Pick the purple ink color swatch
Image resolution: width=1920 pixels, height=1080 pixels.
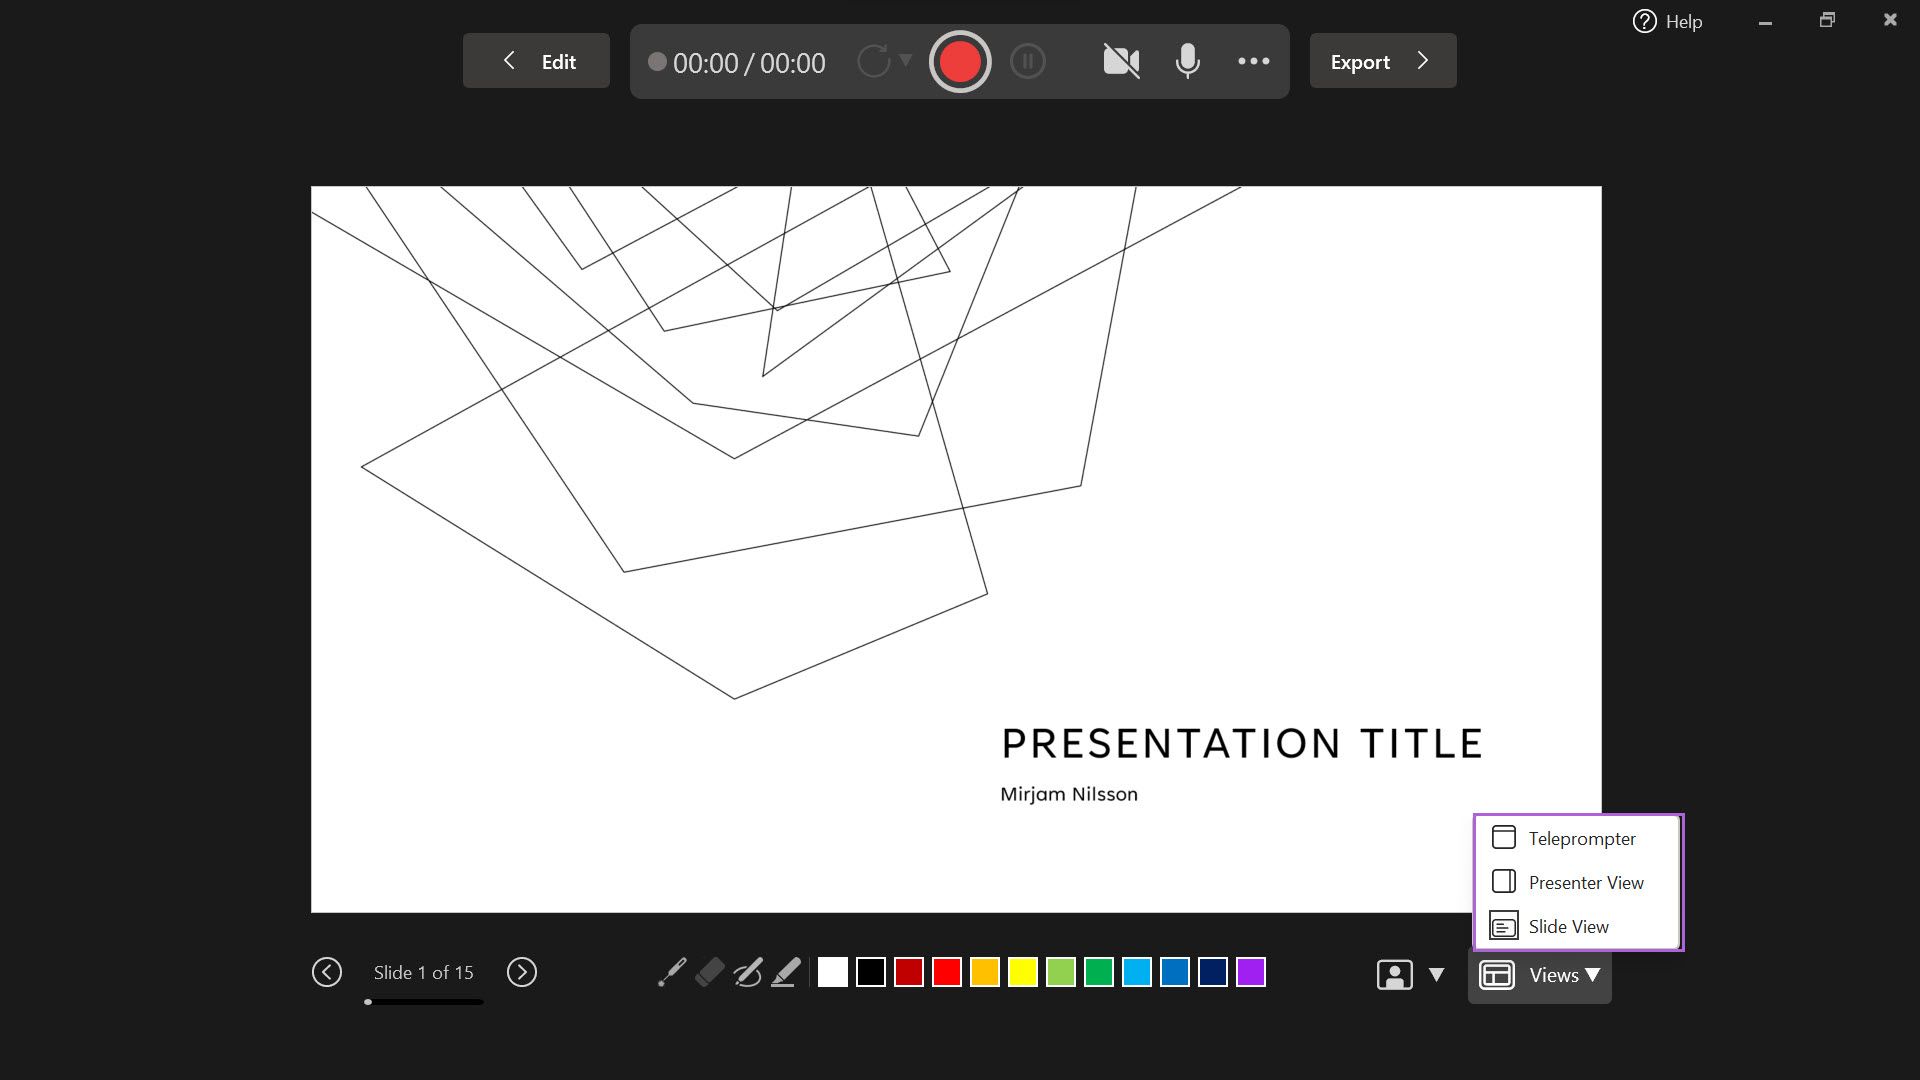point(1251,972)
